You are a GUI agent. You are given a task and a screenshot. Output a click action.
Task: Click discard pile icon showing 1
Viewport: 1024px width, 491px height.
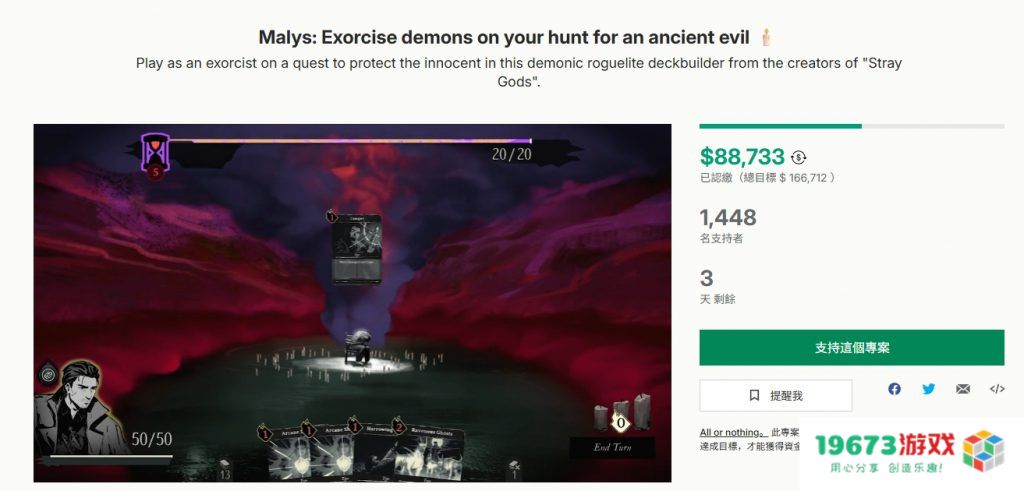(514, 470)
